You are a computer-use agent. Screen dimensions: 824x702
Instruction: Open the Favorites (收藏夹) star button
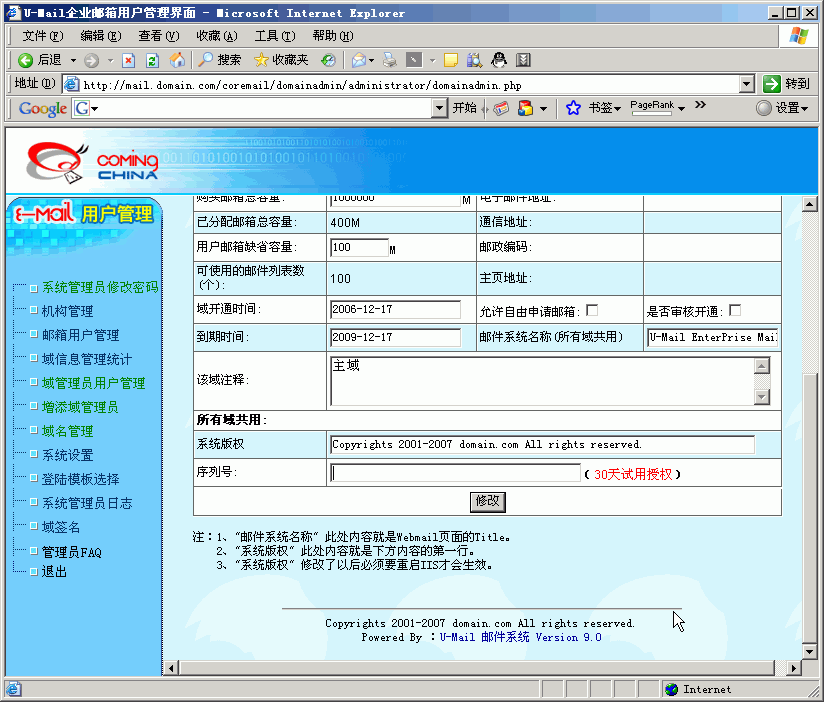tap(281, 60)
